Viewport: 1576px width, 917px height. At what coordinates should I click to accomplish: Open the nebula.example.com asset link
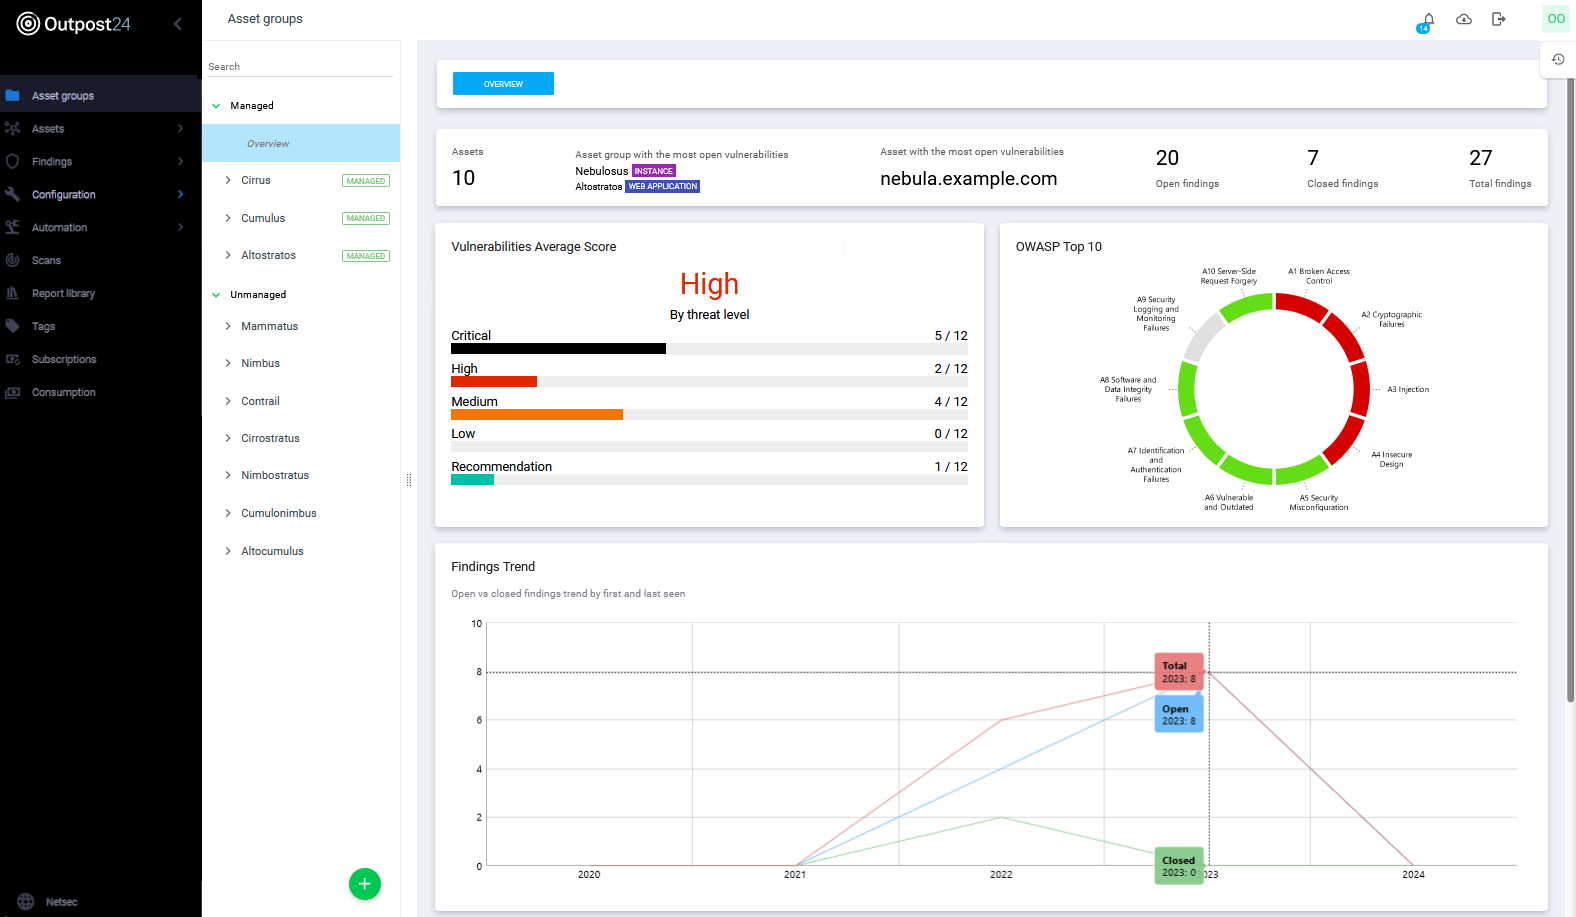(968, 179)
